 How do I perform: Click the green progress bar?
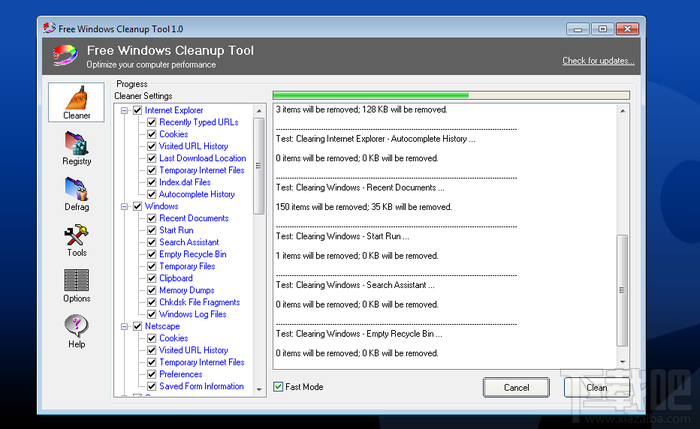click(x=451, y=95)
